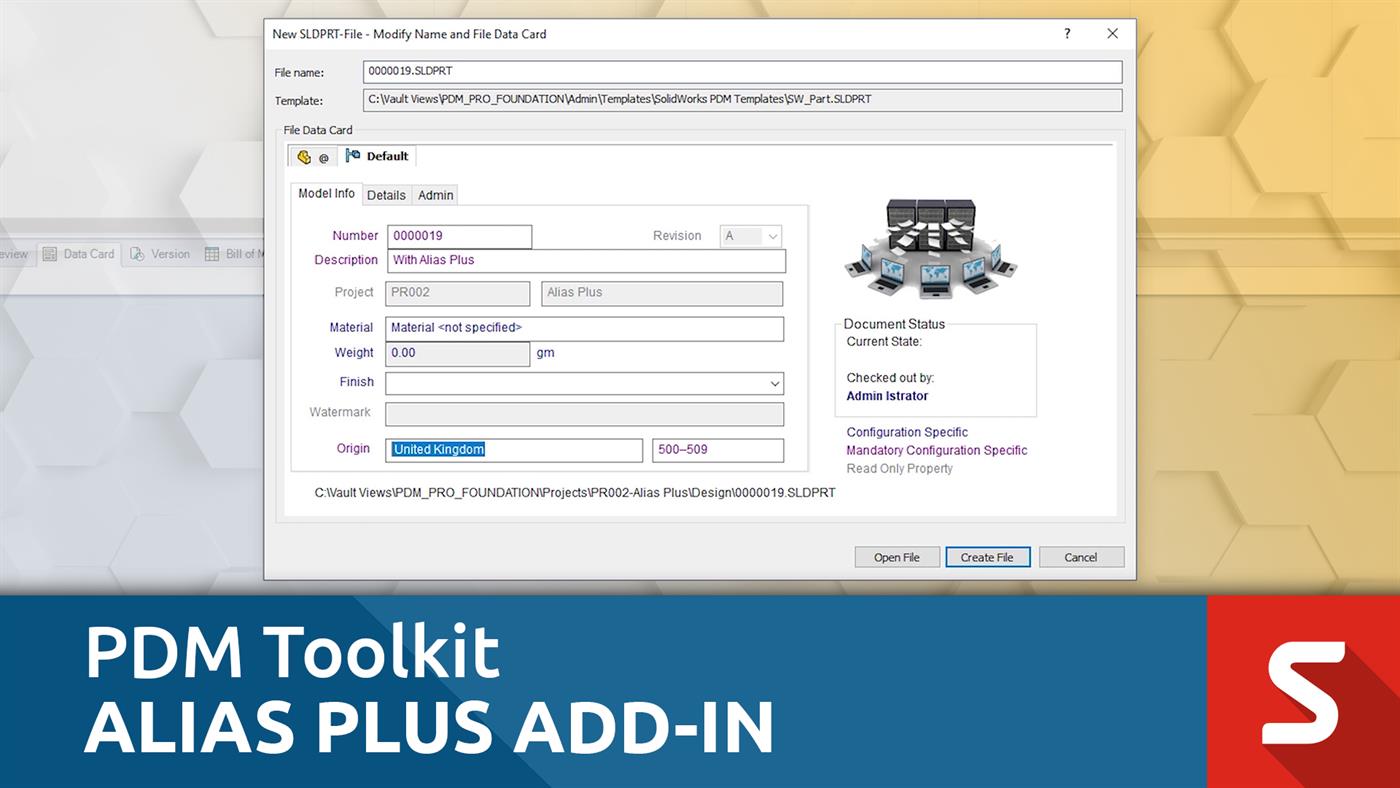The image size is (1400, 788).
Task: Click the Bill of Materials grid icon
Action: (x=213, y=253)
